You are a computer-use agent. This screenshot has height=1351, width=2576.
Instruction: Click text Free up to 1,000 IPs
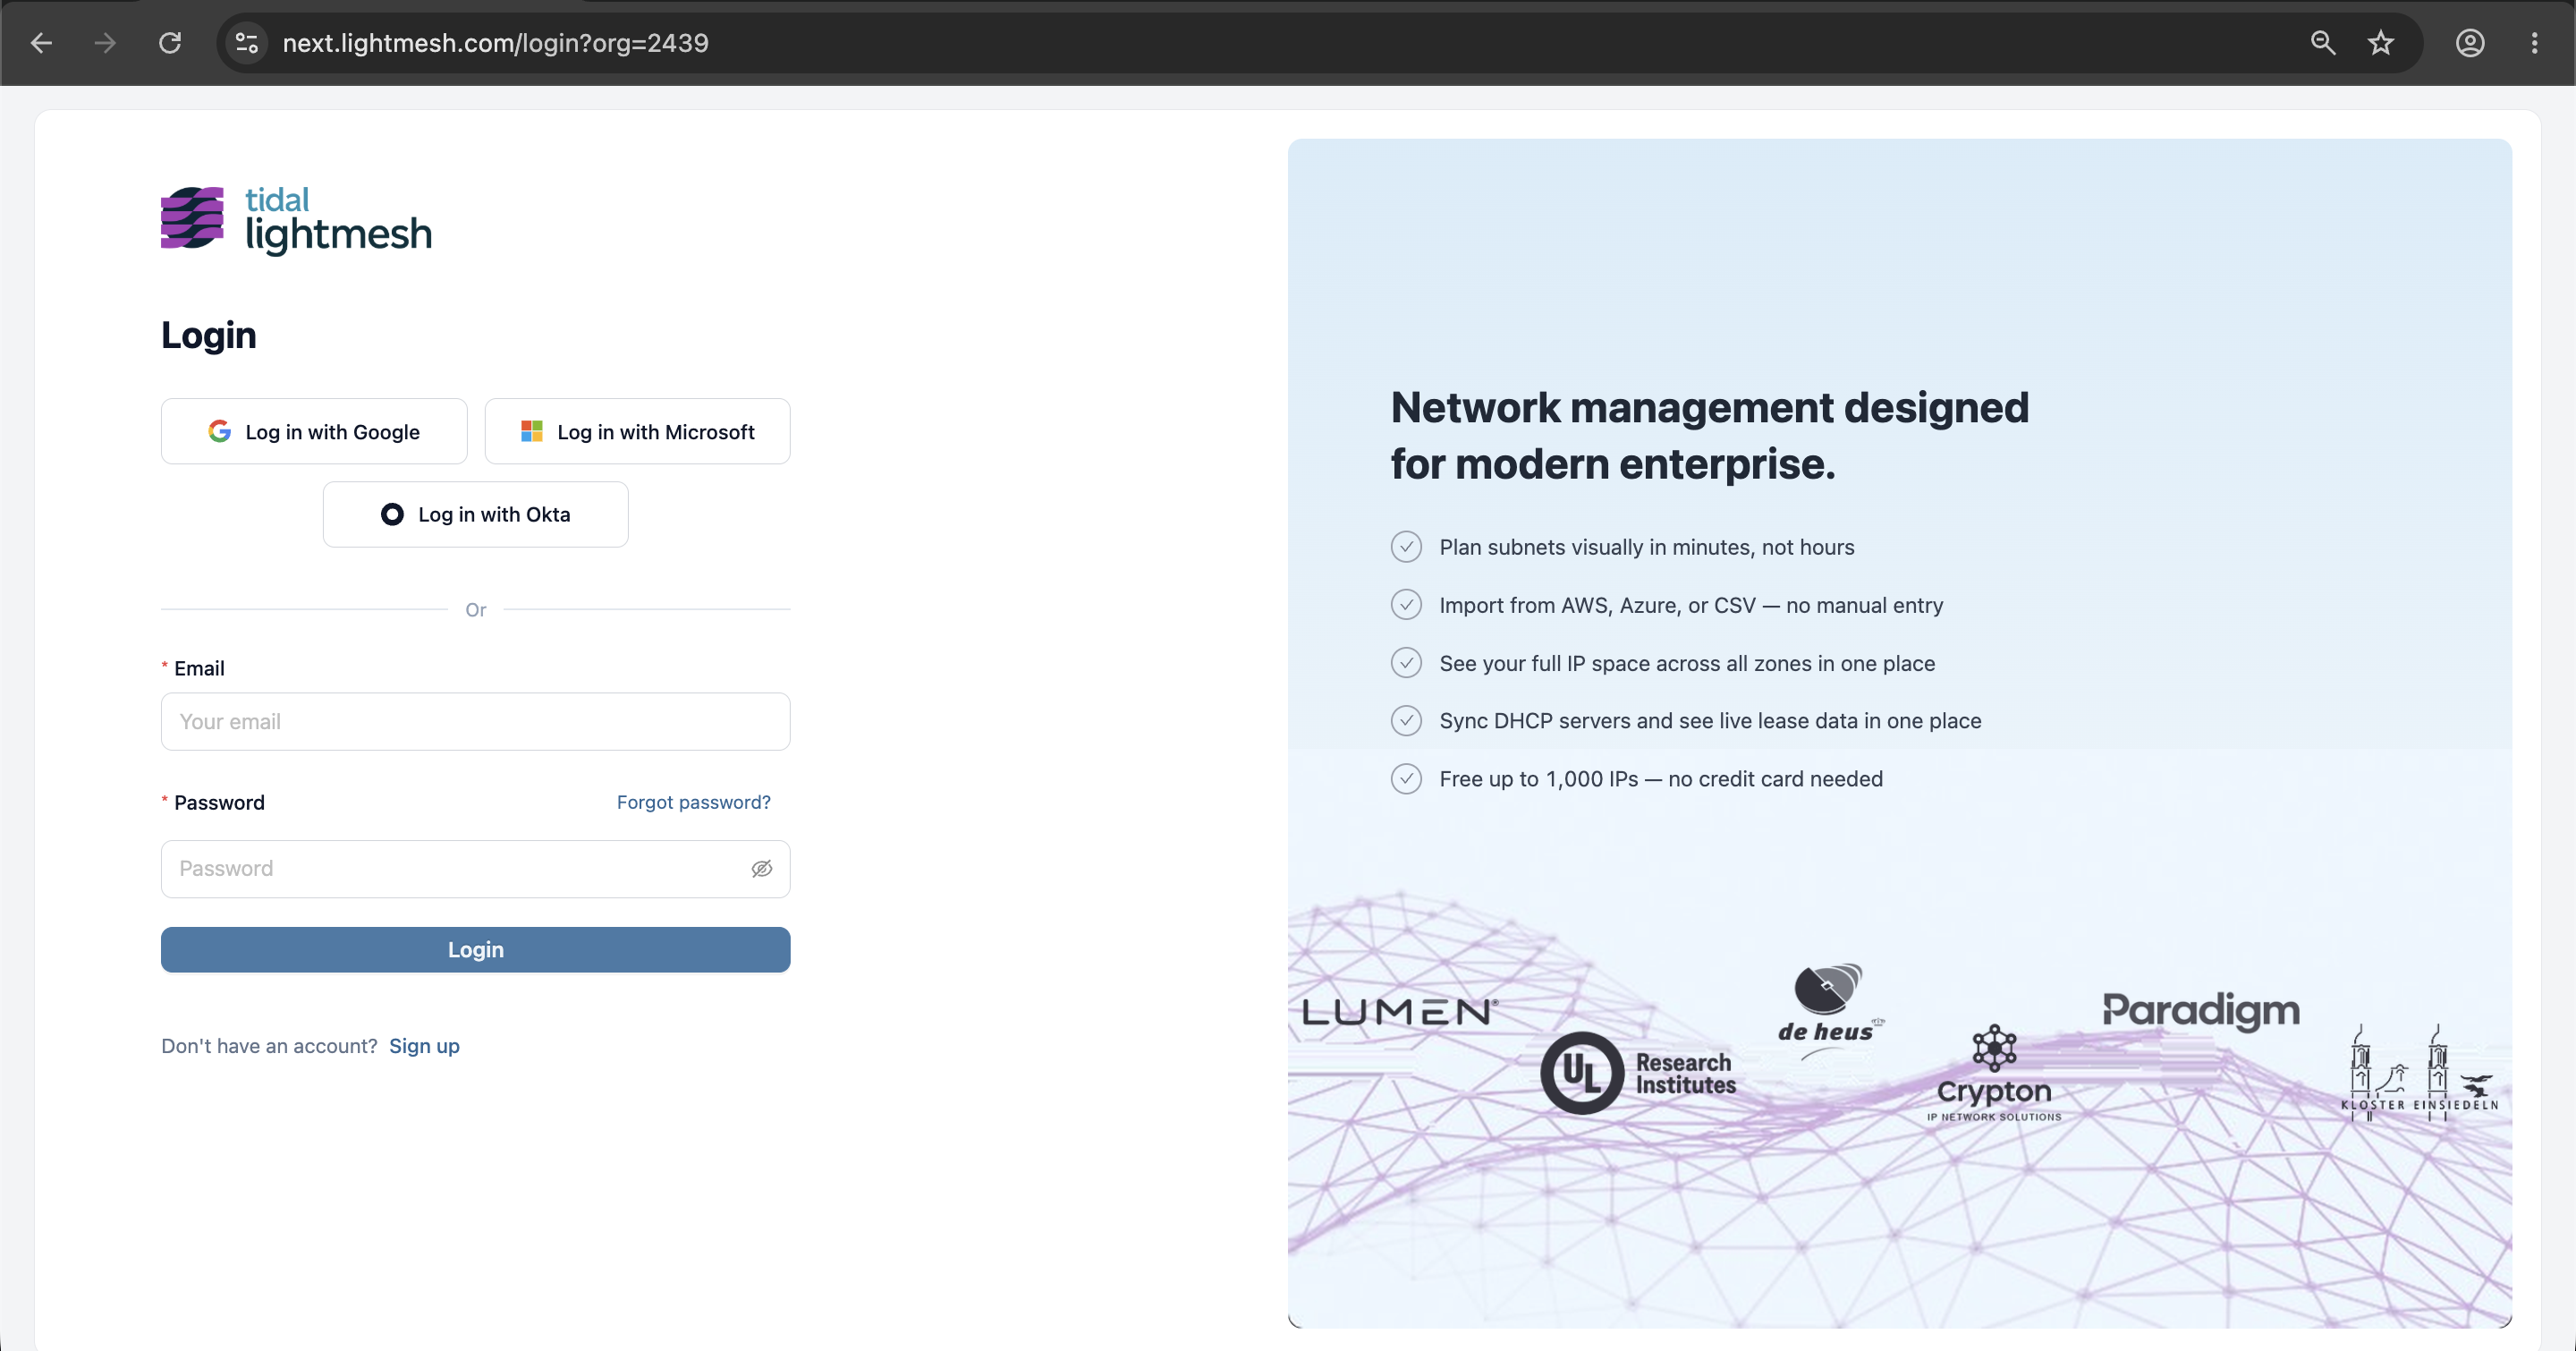click(1661, 779)
